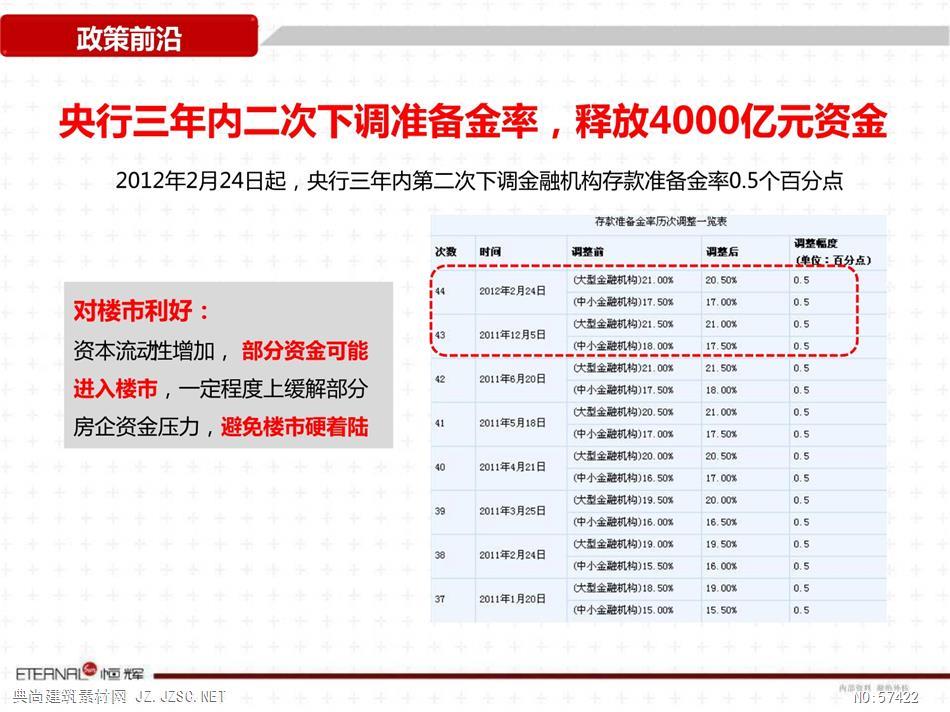The image size is (950, 712).
Task: Click the cell (中小金融机构)18.00%
Action: point(623,346)
